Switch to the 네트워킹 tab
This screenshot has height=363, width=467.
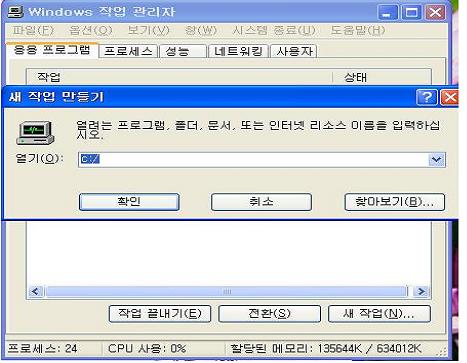click(x=238, y=51)
